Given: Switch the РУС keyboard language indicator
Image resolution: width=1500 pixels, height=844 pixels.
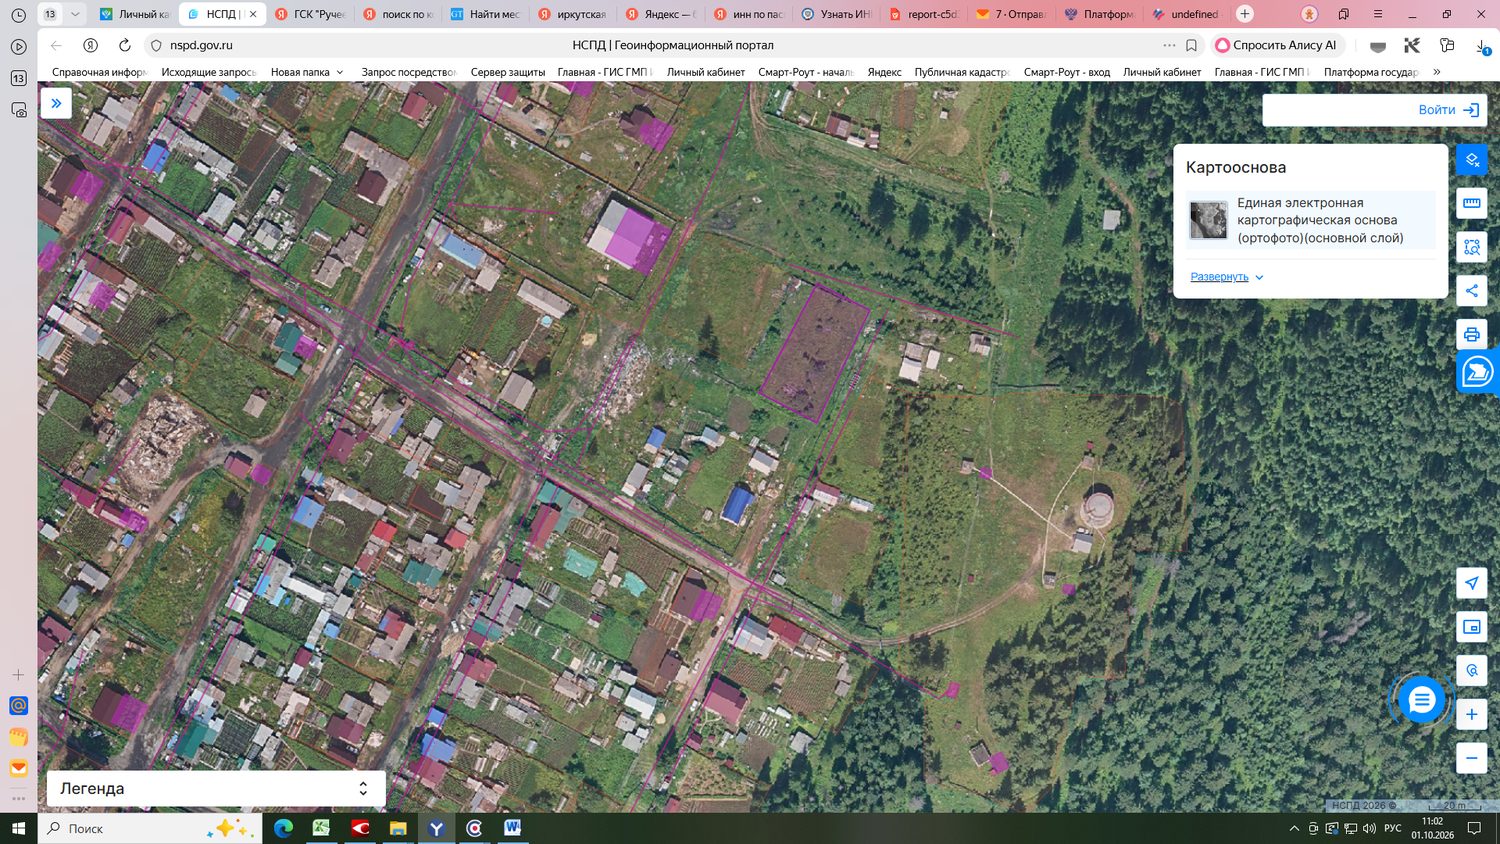Looking at the screenshot, I should tap(1393, 828).
